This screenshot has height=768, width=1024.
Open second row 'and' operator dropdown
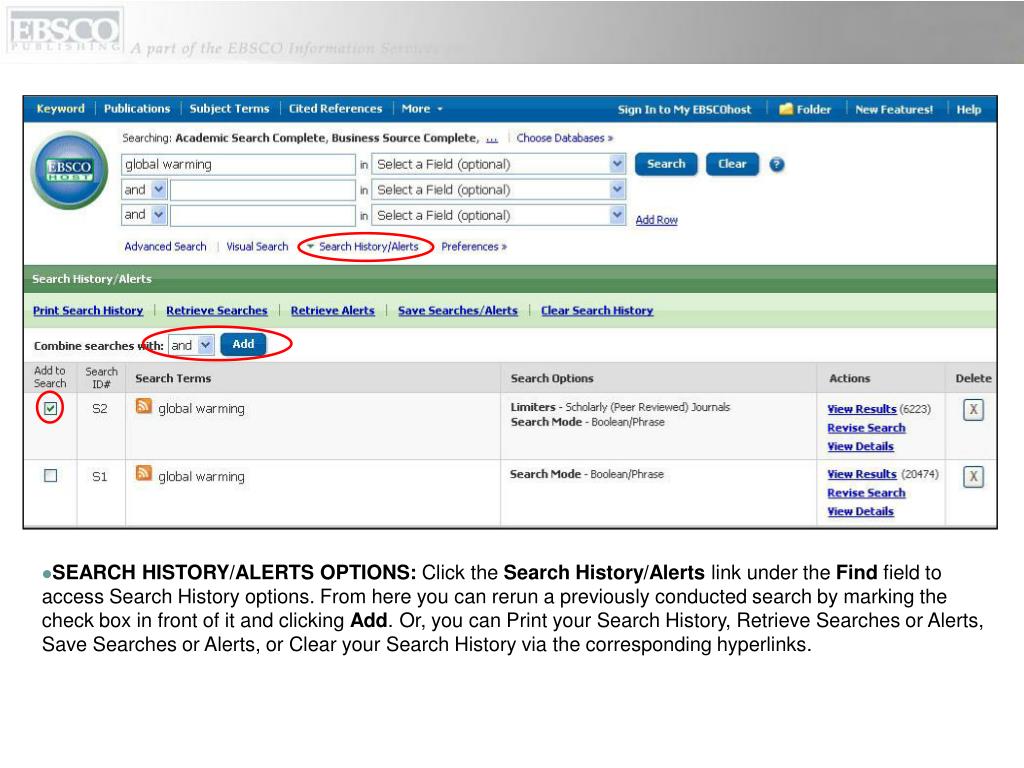tap(144, 190)
